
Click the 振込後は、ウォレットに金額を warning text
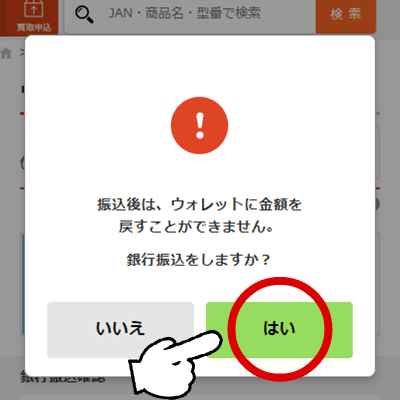pyautogui.click(x=199, y=204)
